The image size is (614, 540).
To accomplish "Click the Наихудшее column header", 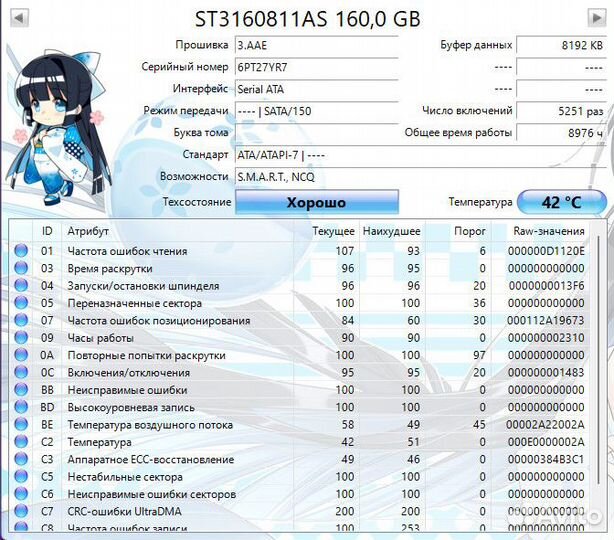I will (392, 231).
